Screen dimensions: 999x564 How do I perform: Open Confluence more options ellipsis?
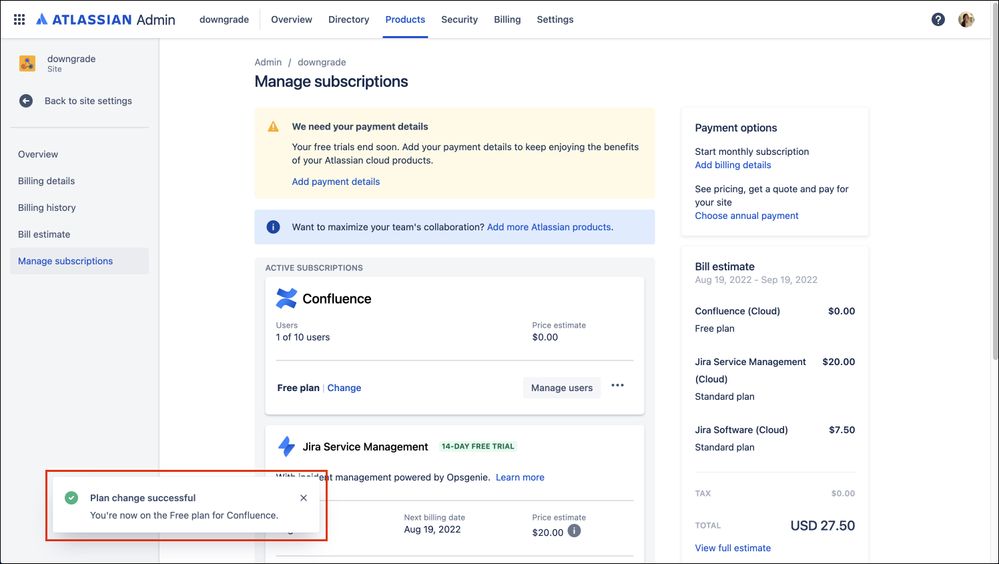(x=617, y=386)
